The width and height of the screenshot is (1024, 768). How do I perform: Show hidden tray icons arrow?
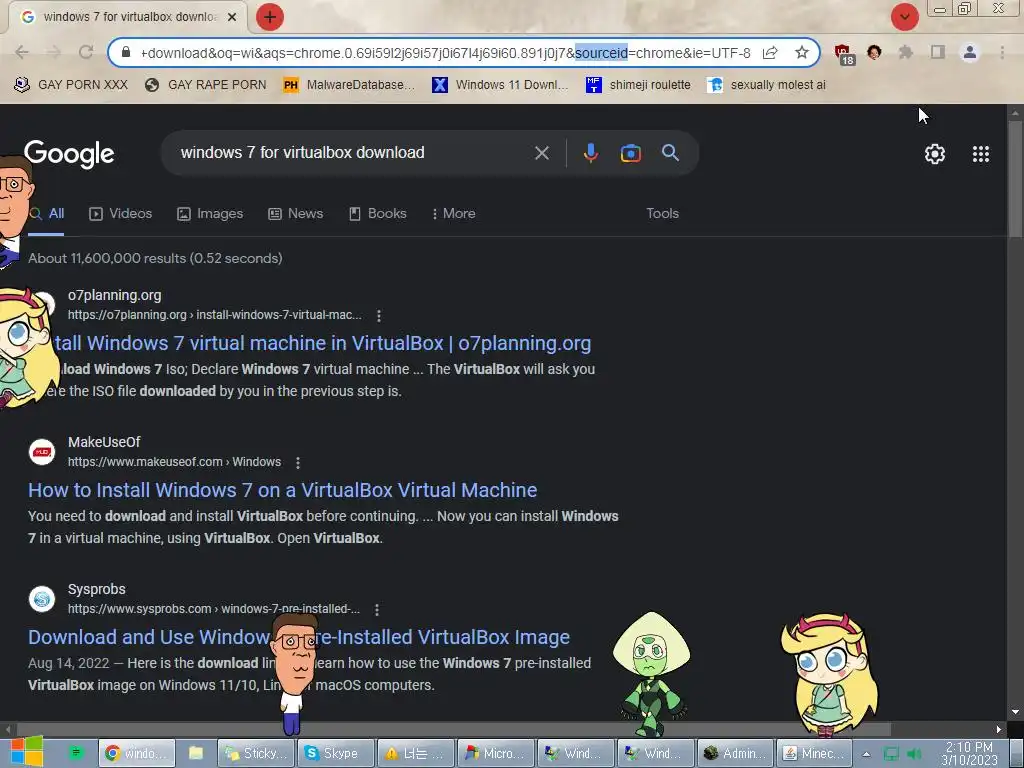866,754
